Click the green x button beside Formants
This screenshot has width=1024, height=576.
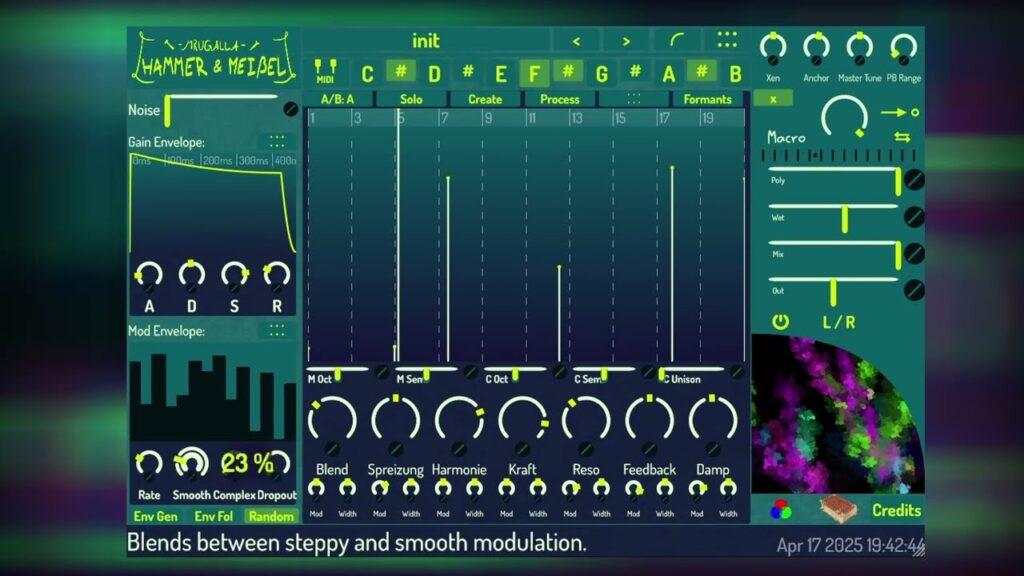click(773, 99)
